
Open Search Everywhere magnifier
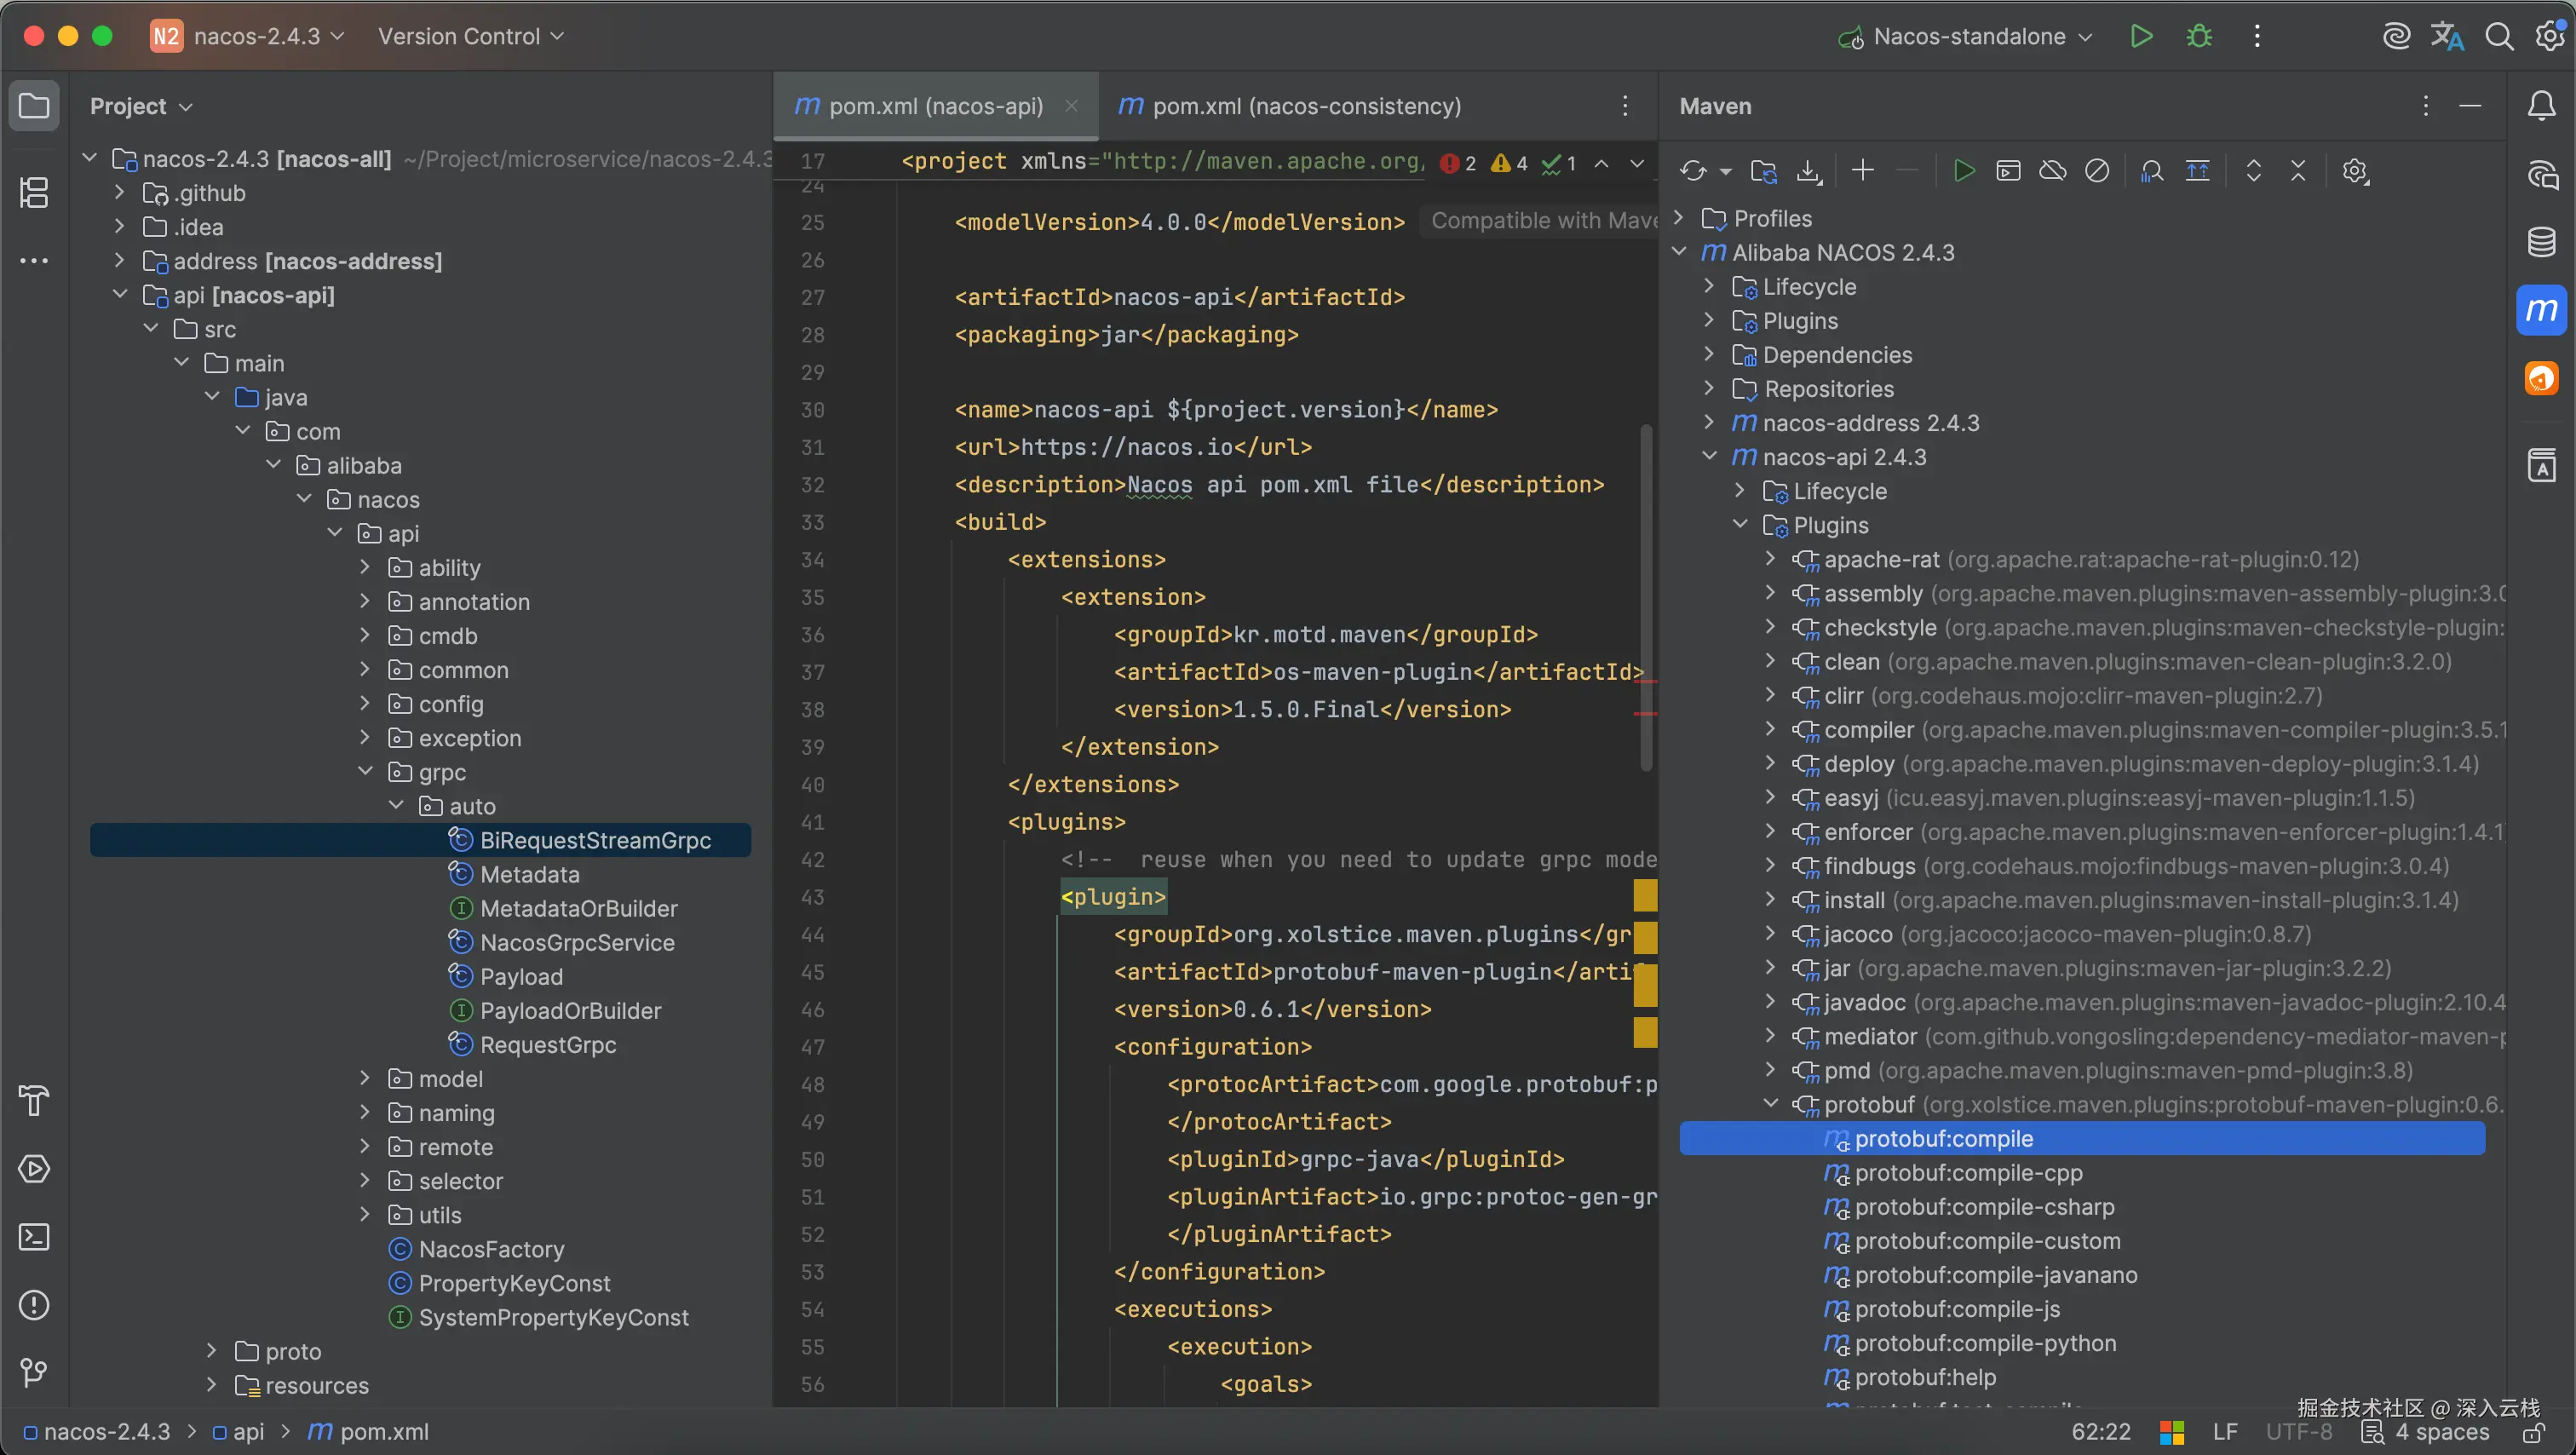point(2499,36)
